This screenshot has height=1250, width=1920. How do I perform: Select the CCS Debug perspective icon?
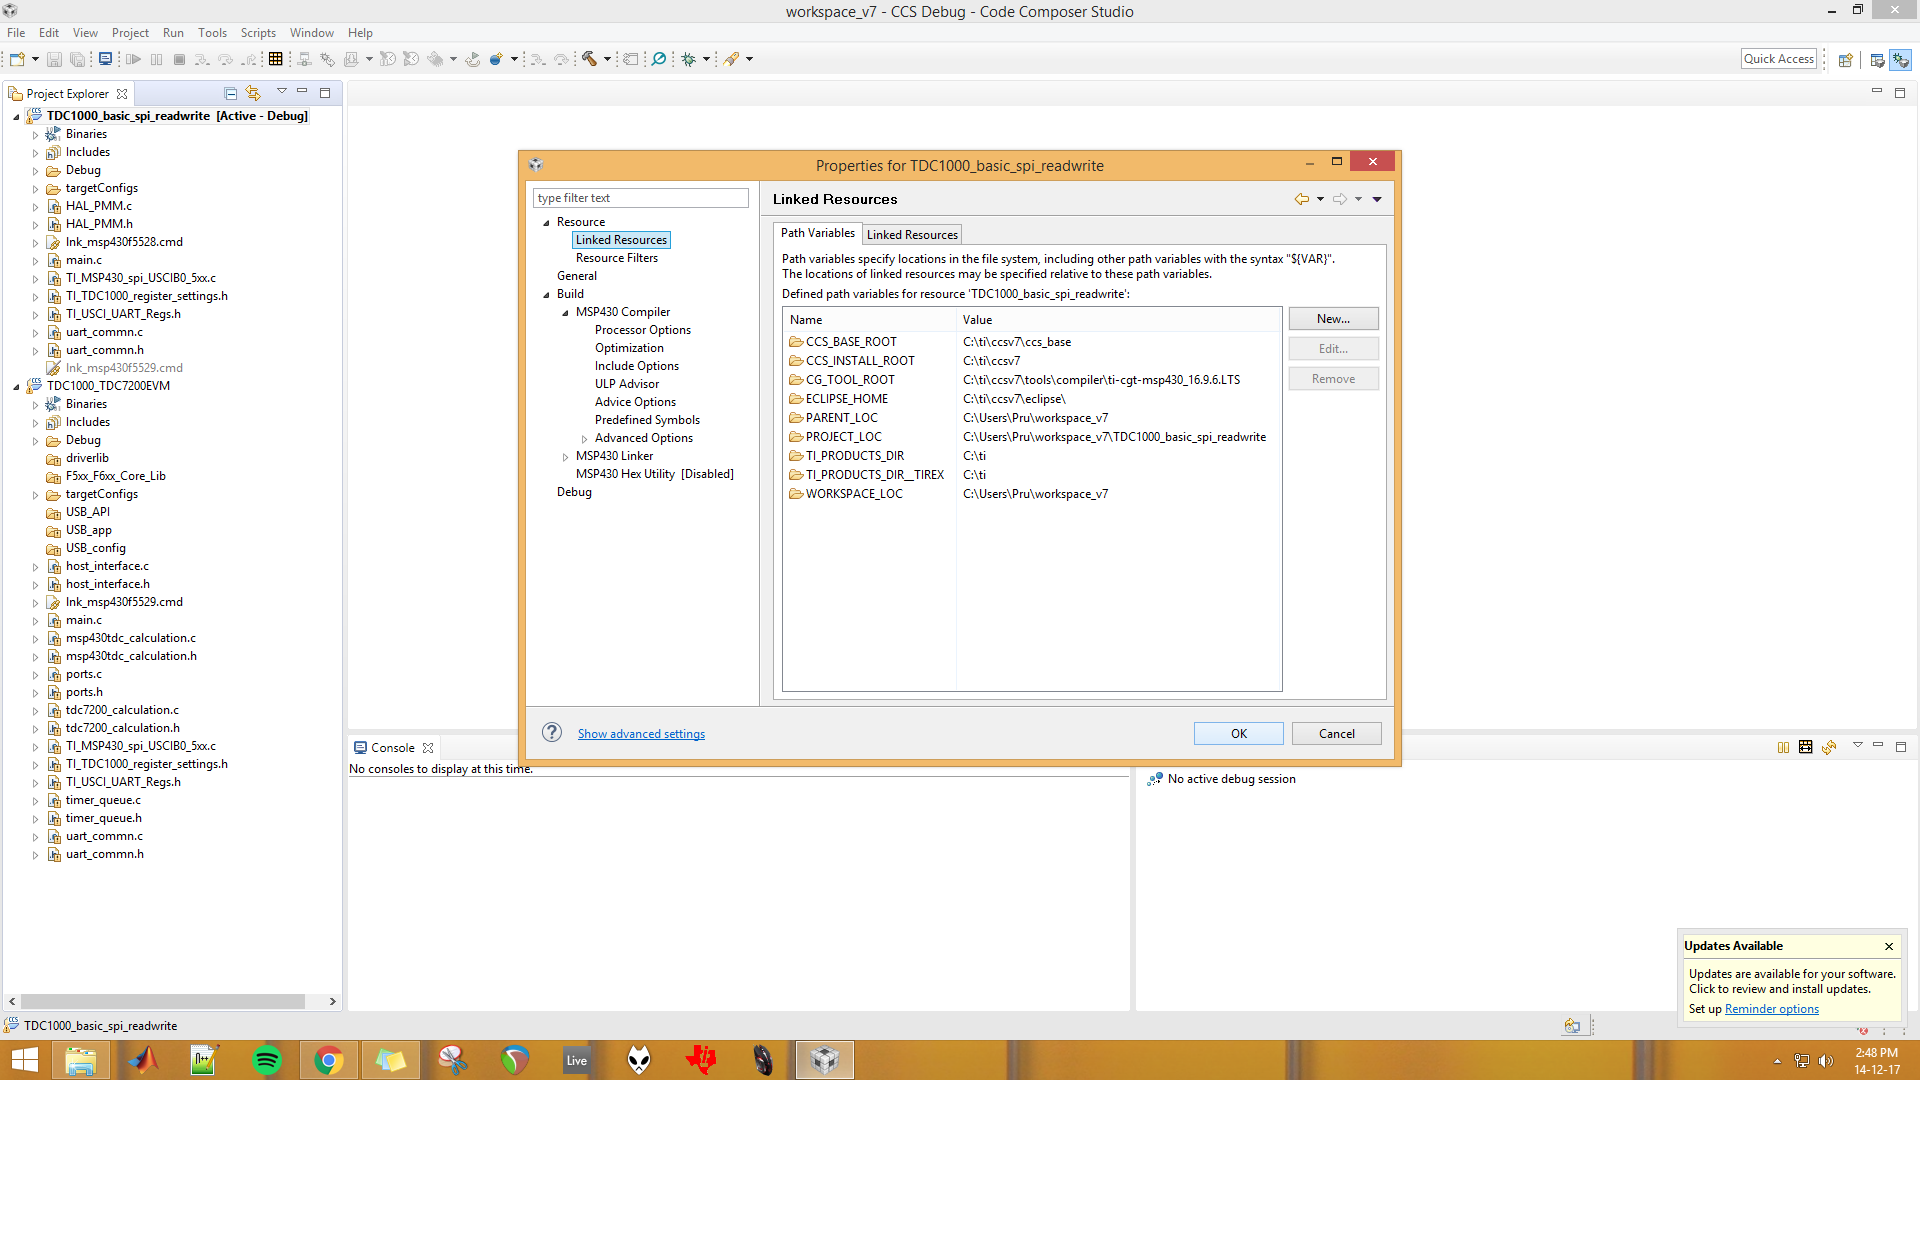coord(1900,60)
